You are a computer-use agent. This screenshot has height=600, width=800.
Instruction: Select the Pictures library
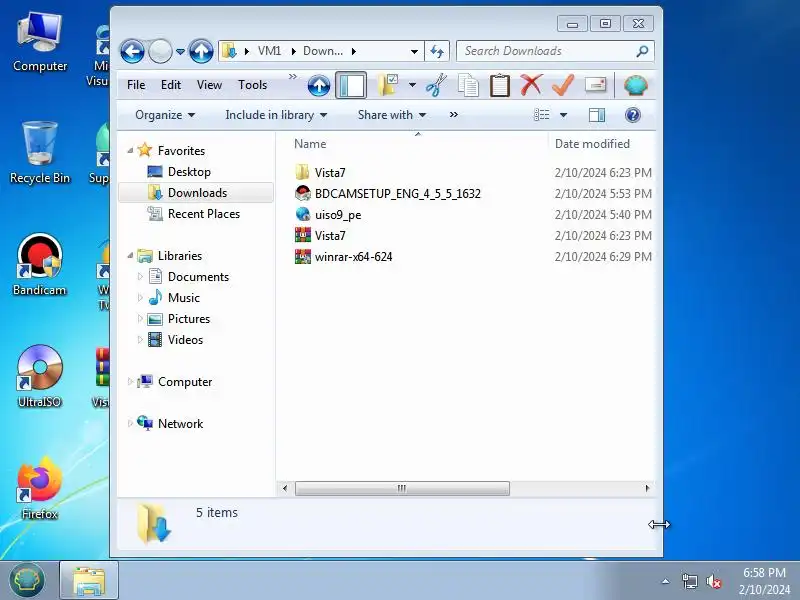(189, 319)
